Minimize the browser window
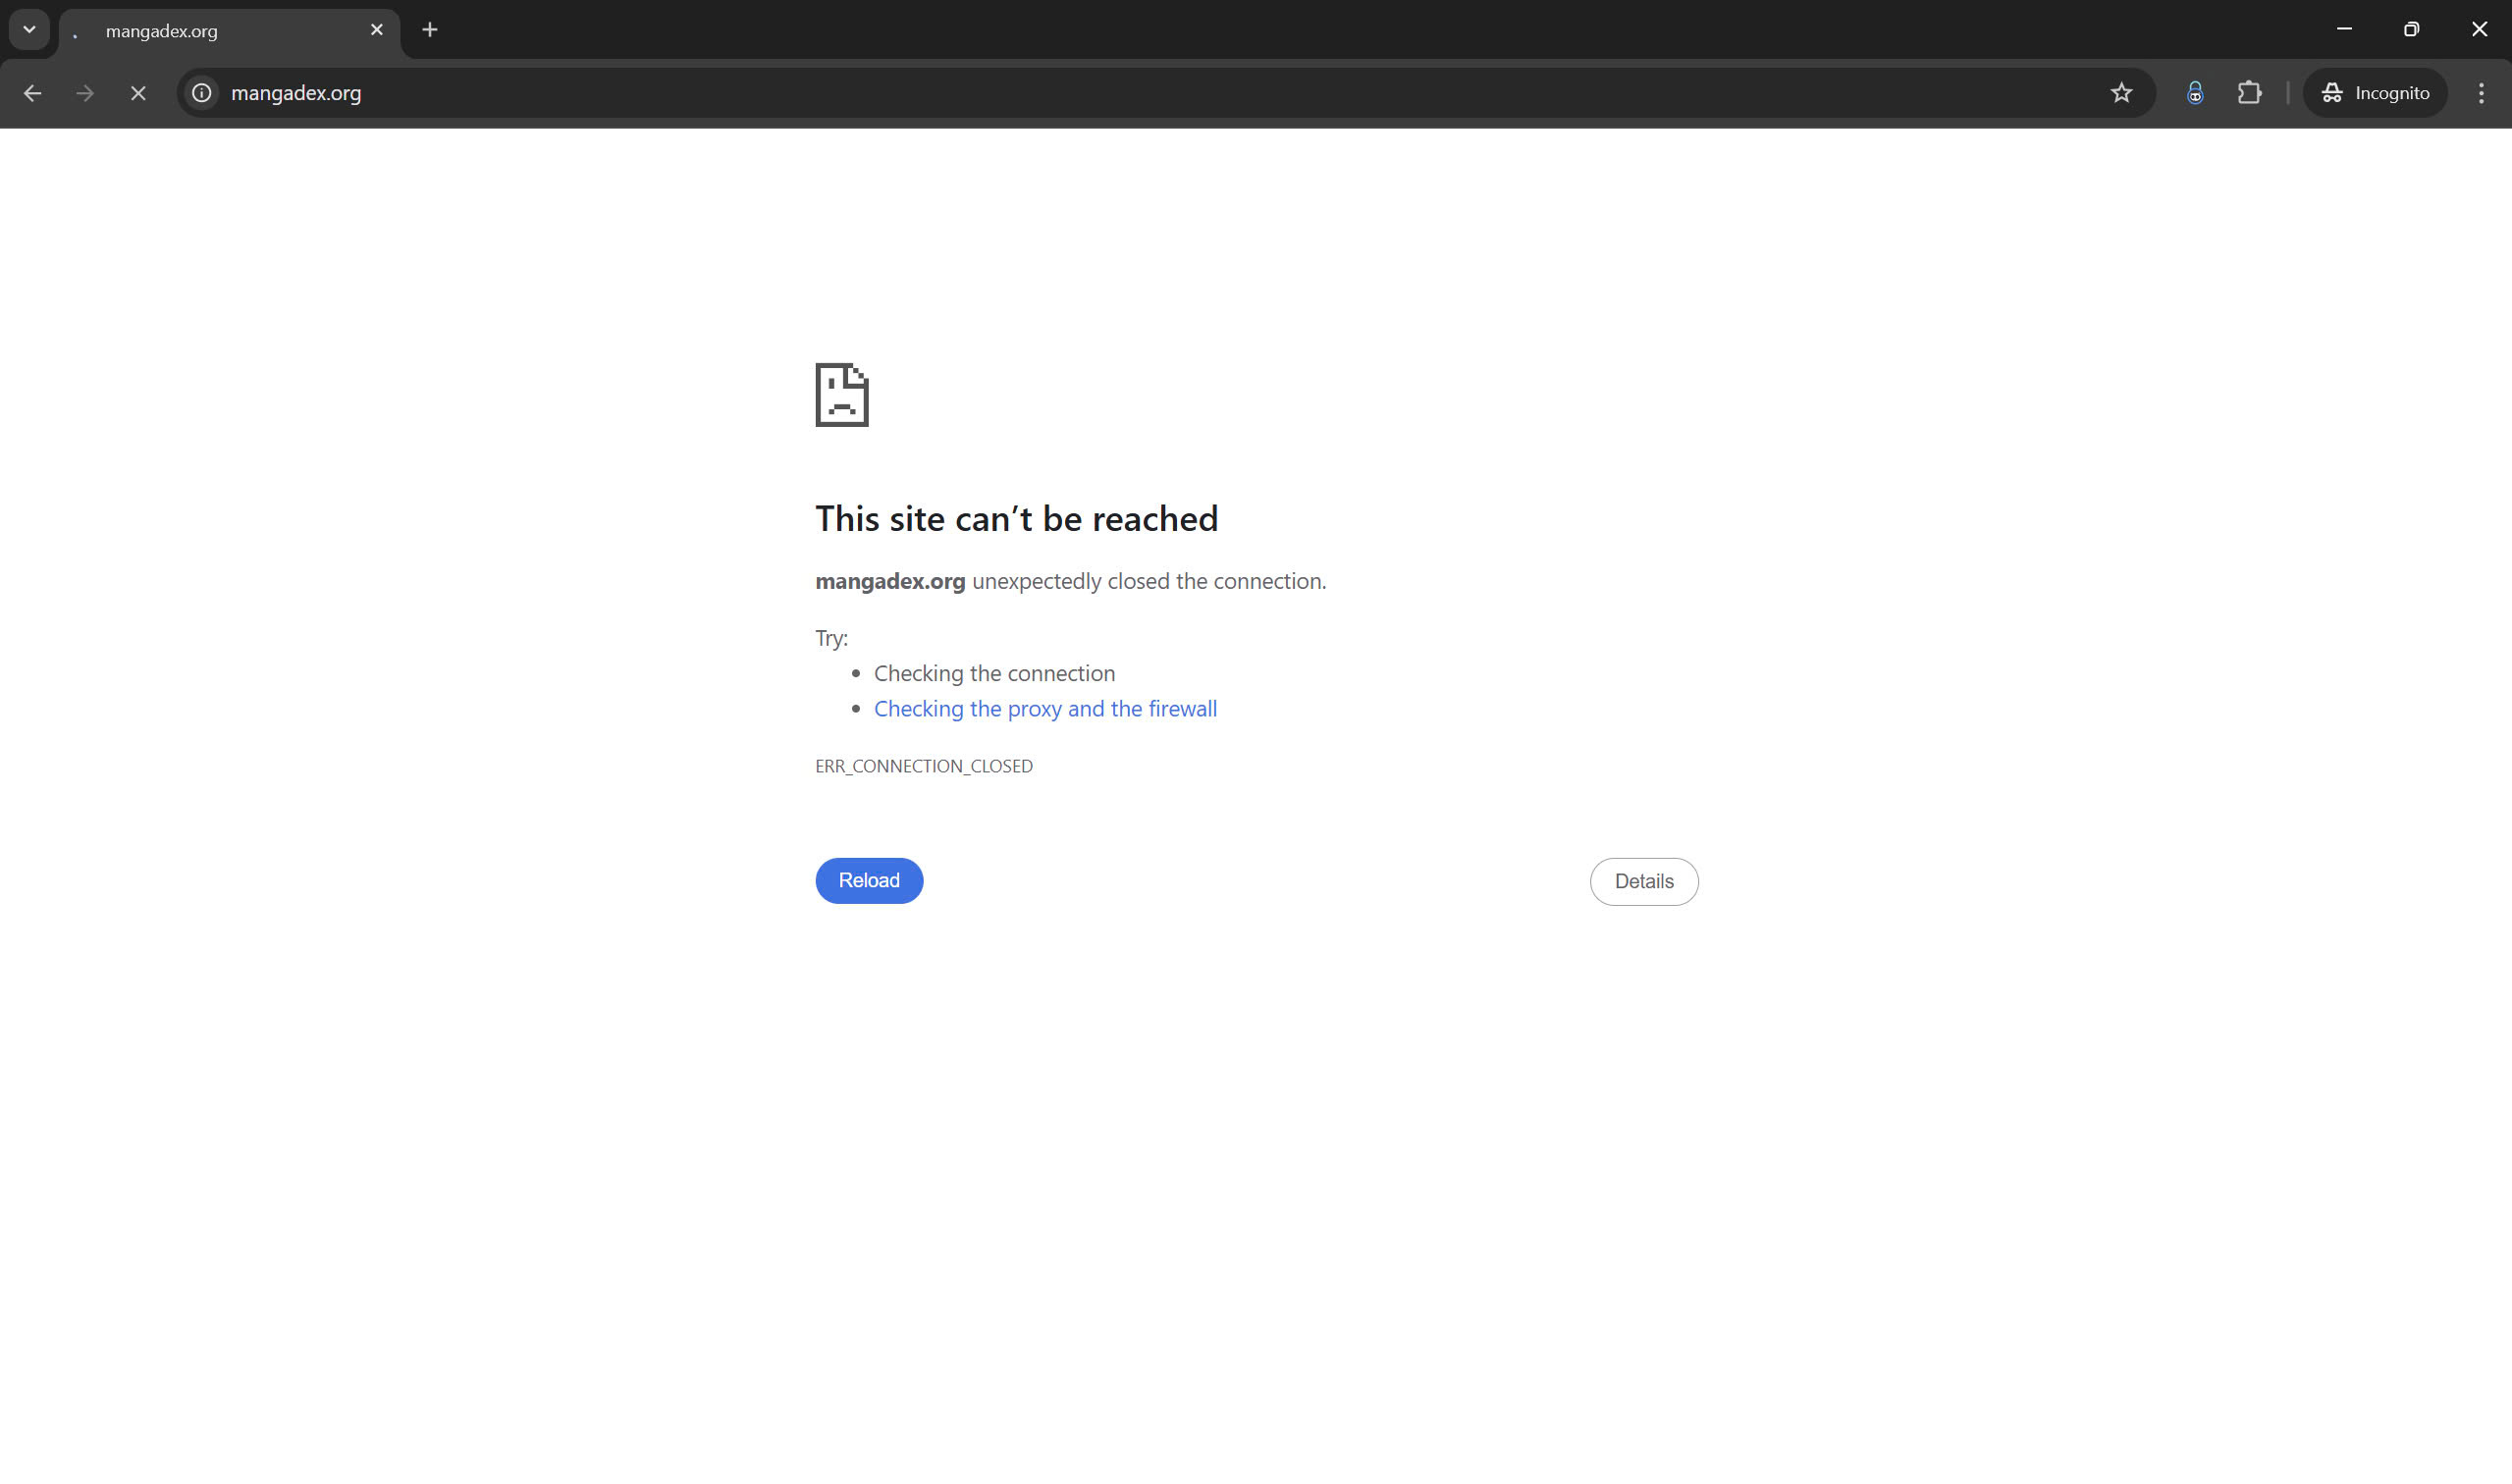 click(2343, 30)
